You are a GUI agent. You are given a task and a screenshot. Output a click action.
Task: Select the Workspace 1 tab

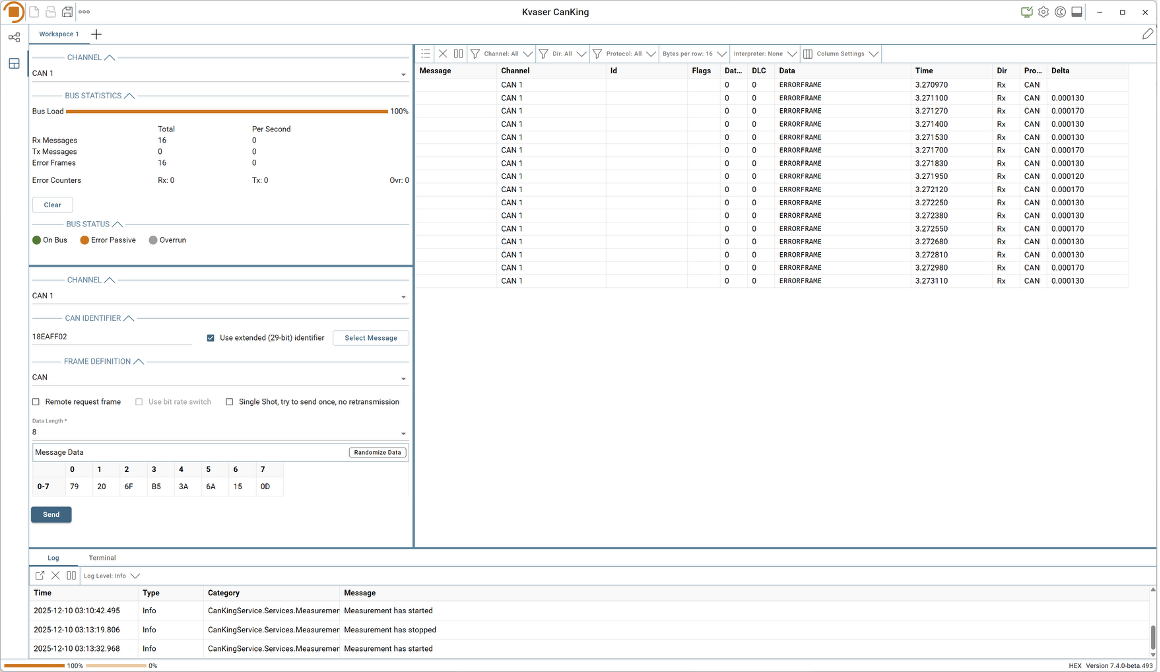[59, 34]
